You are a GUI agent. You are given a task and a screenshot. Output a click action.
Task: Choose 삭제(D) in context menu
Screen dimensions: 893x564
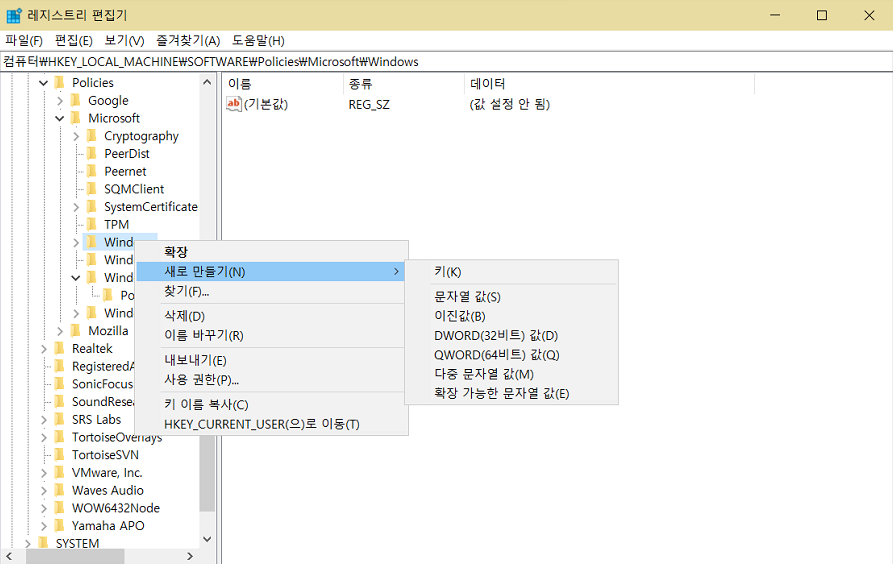point(272,316)
